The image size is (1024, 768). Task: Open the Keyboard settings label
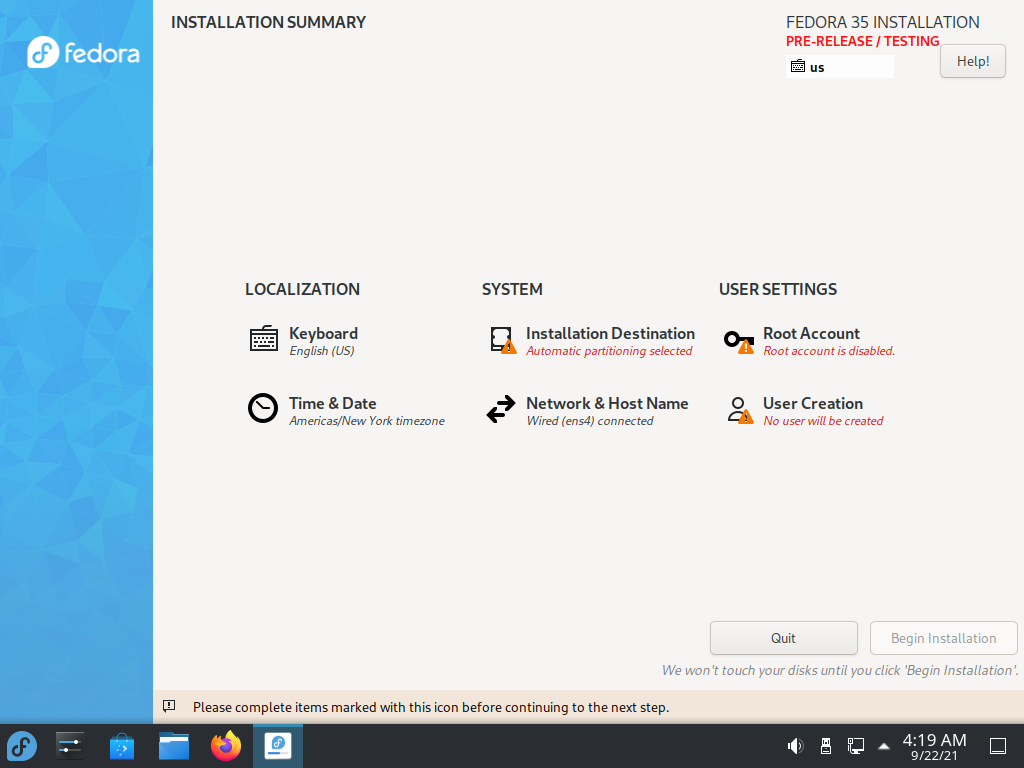(323, 334)
